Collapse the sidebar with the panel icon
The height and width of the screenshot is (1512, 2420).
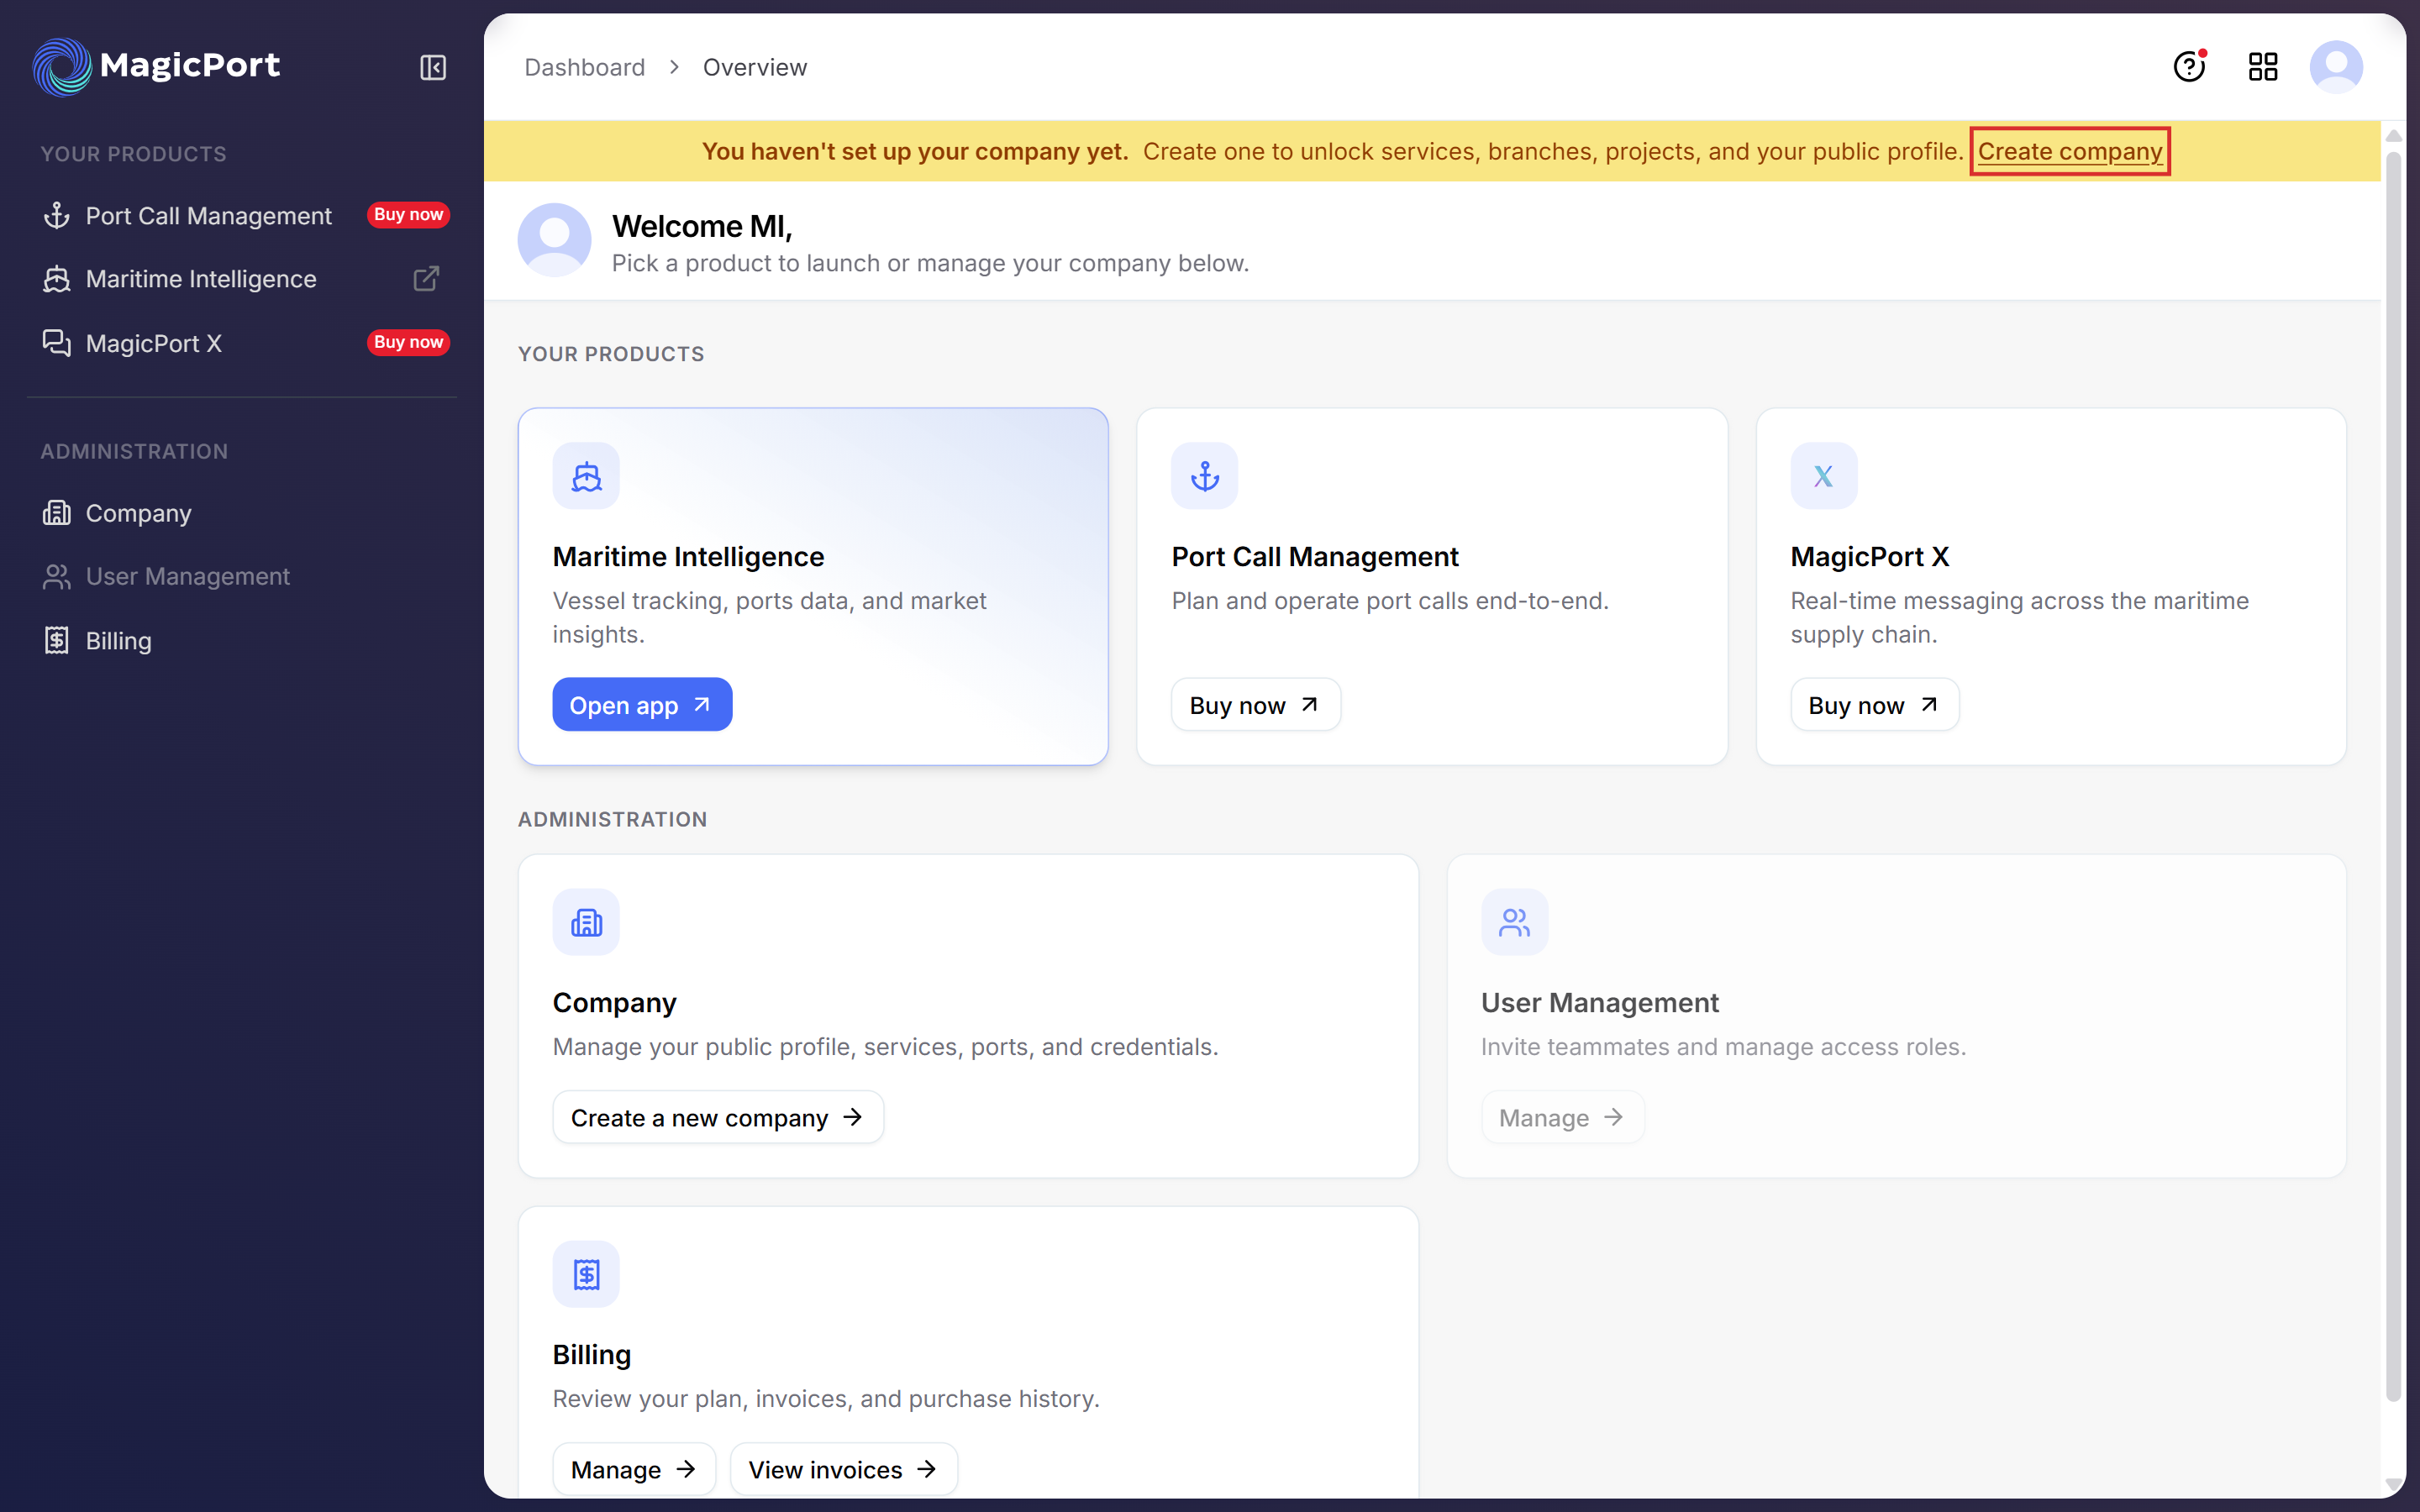pos(432,67)
